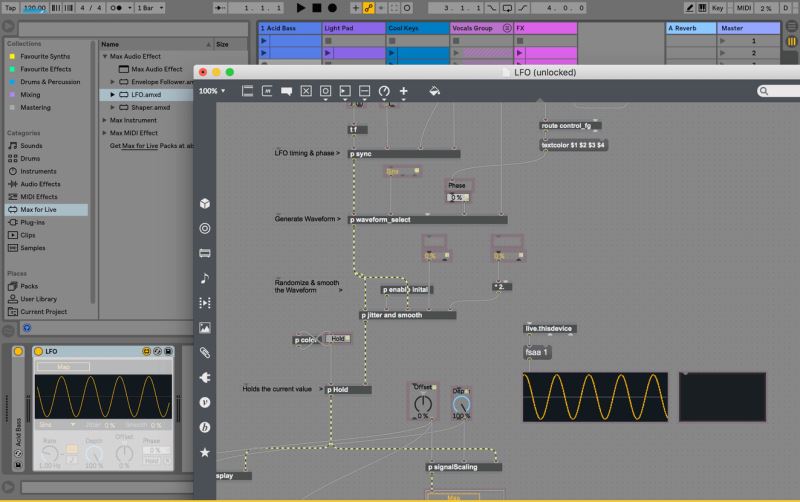This screenshot has width=800, height=502.
Task: Click the Tap tempo button
Action: [10, 8]
